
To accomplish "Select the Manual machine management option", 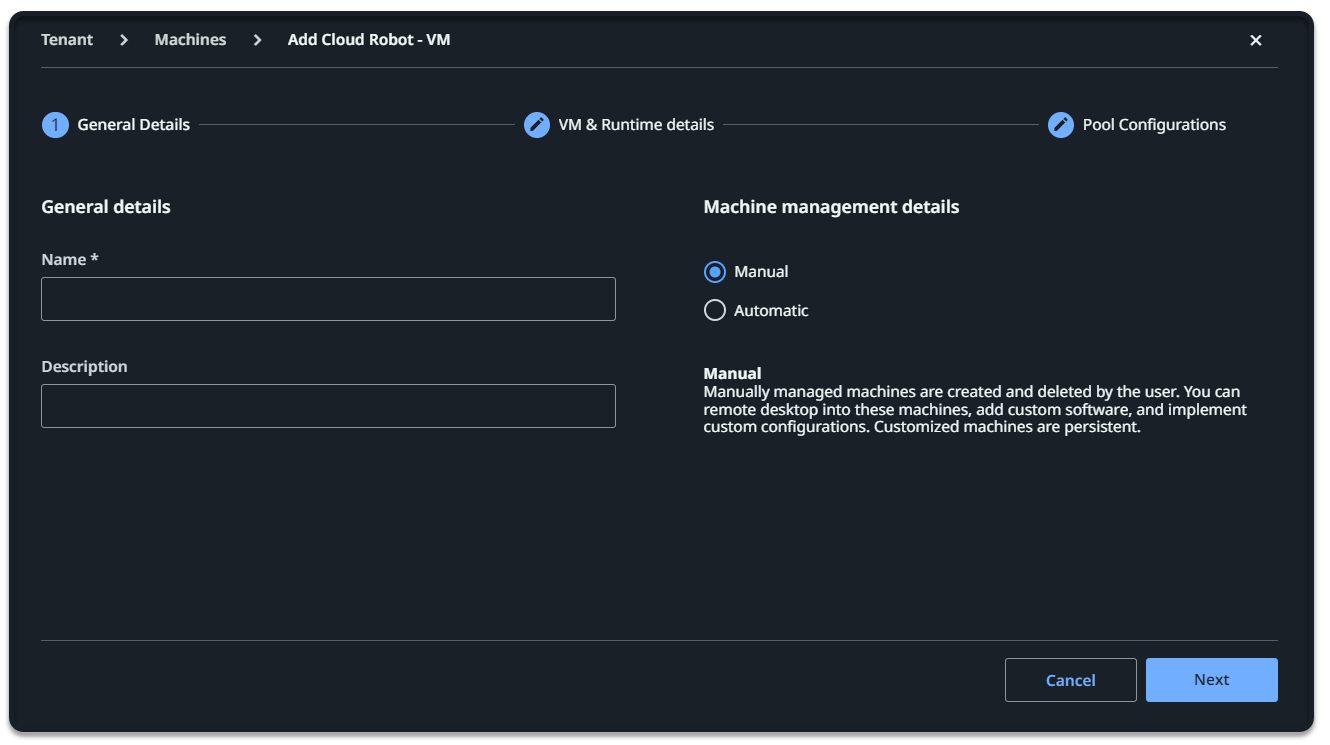I will pos(715,271).
